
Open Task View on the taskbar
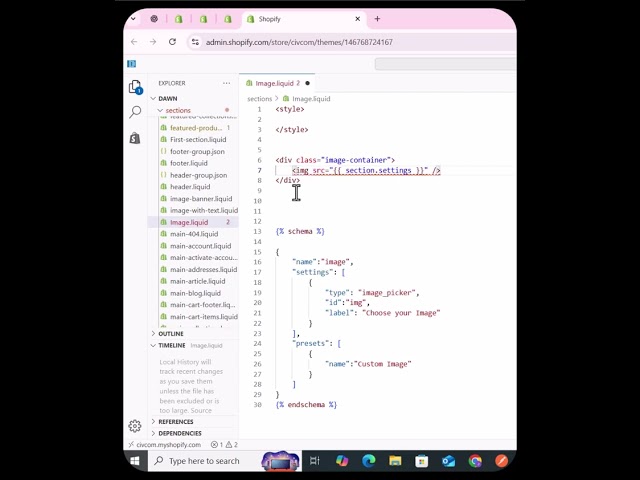tap(315, 461)
